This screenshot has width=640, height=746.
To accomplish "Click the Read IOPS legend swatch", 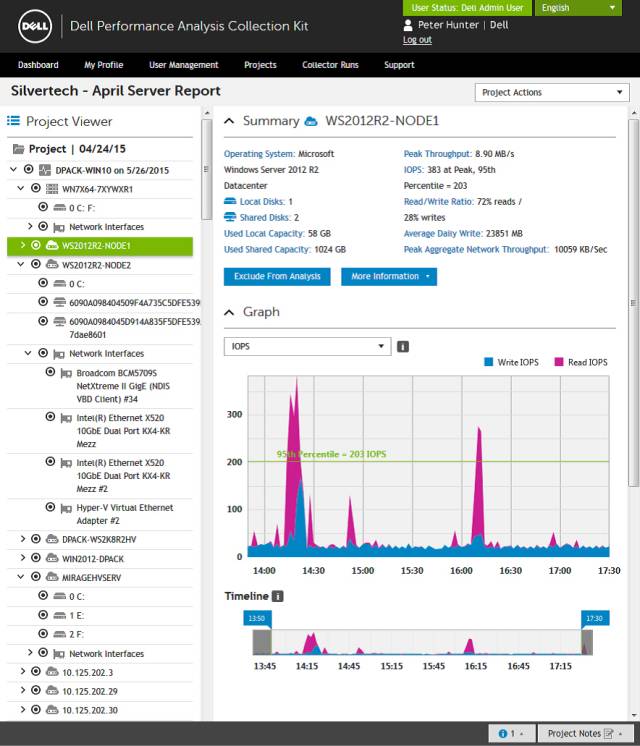I will point(559,362).
